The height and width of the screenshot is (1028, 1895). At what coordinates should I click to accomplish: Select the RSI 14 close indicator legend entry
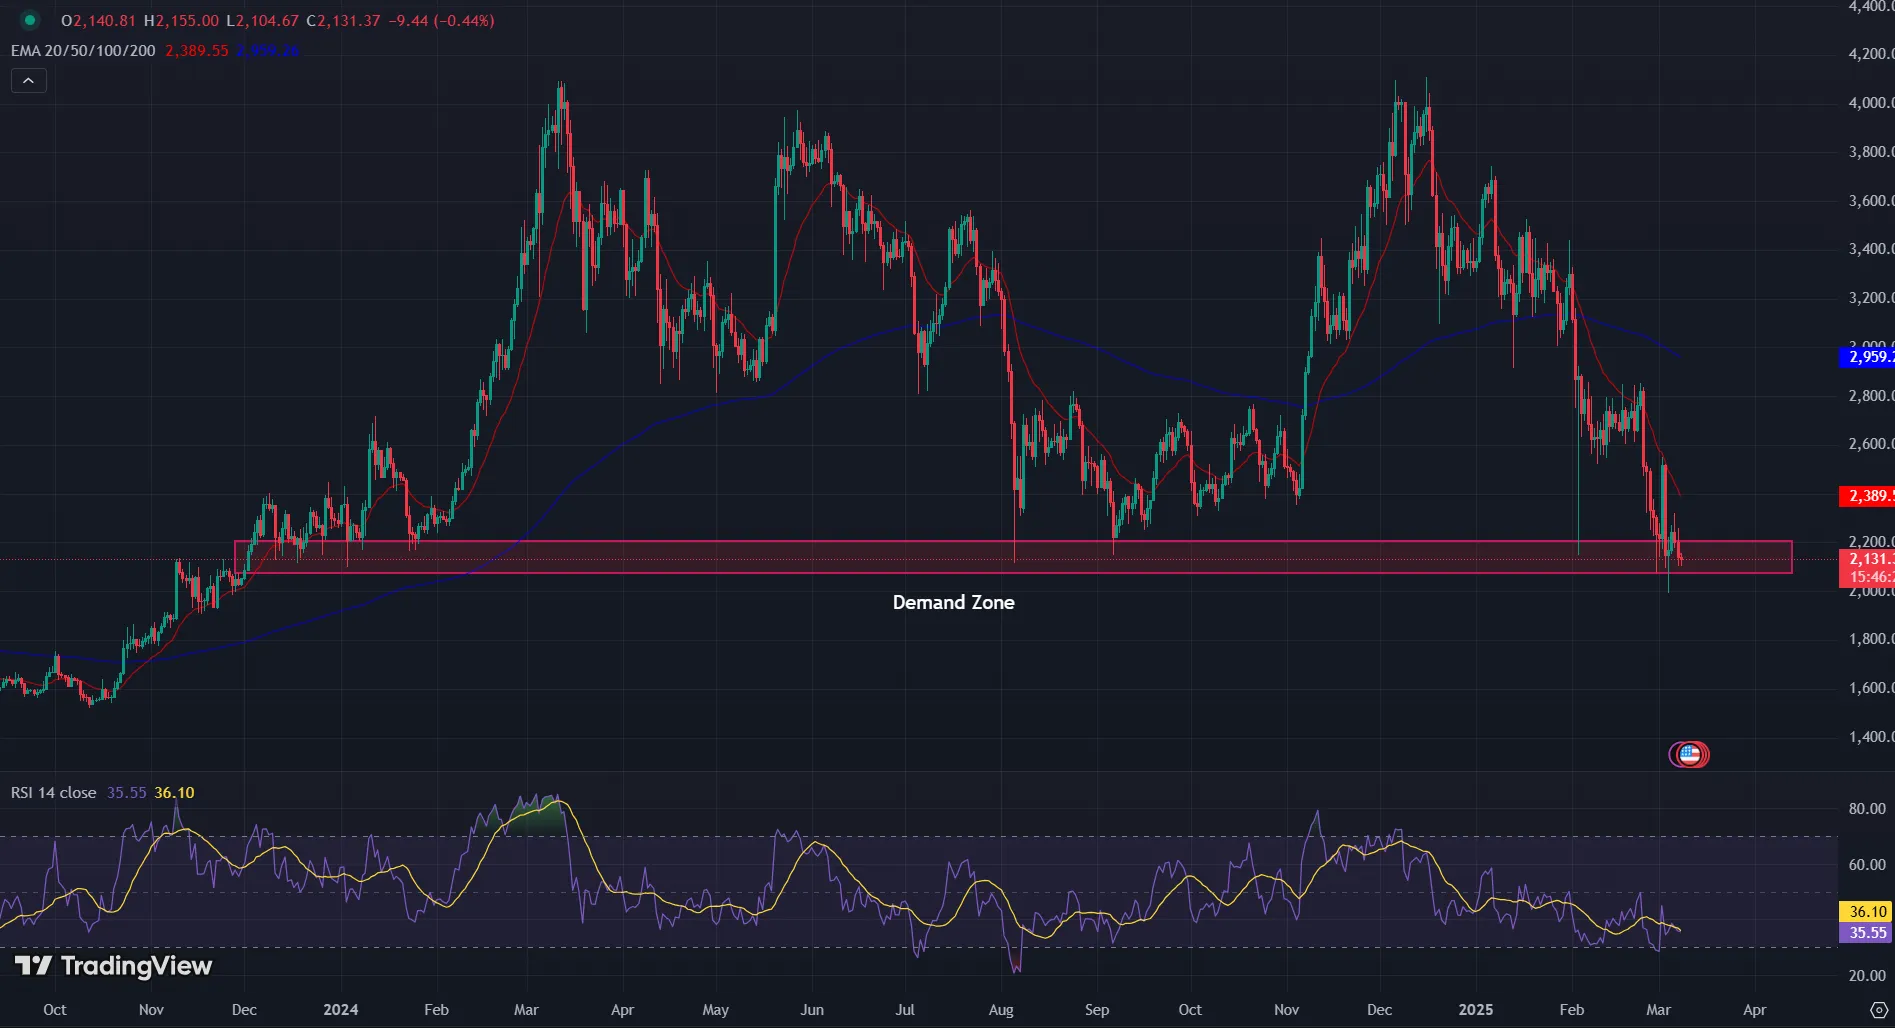click(x=52, y=792)
